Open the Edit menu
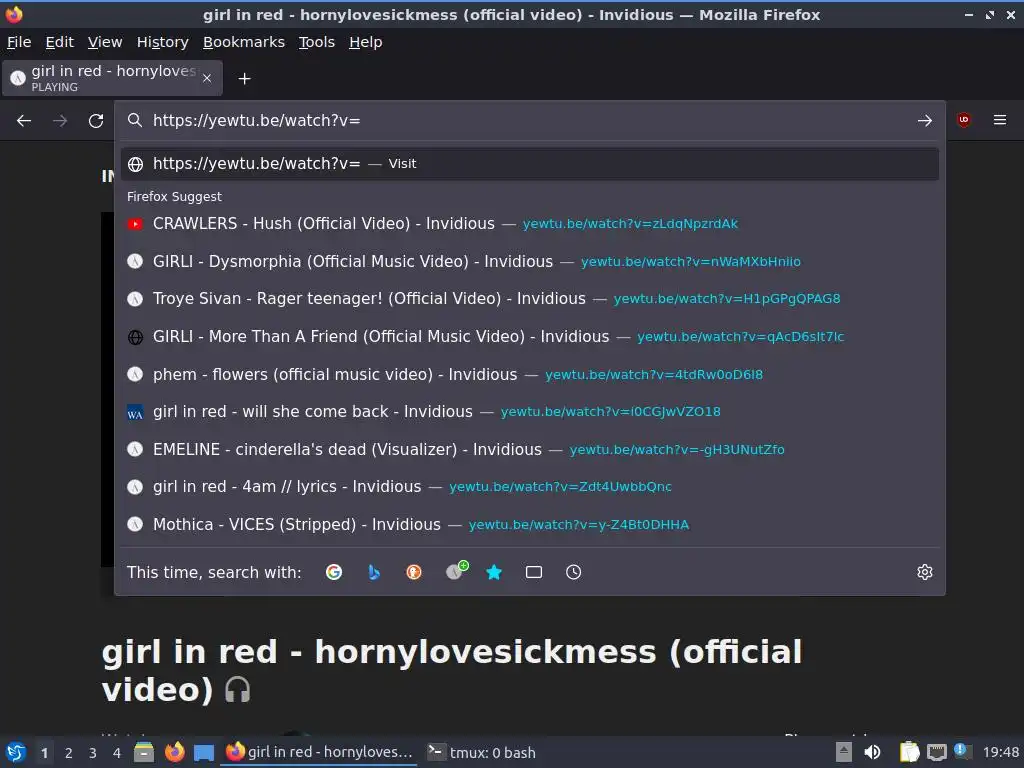 coord(59,42)
